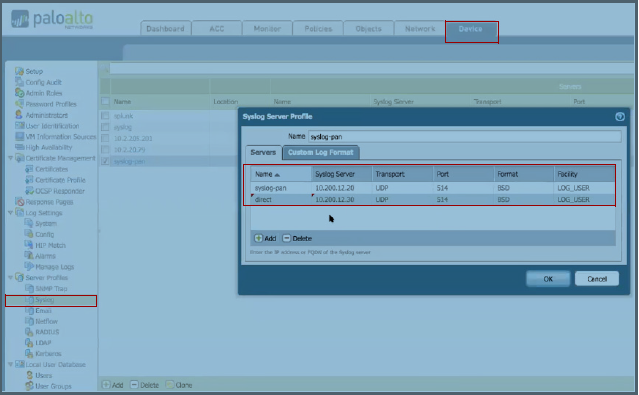639x395 pixels.
Task: Click the User Groups icon
Action: click(29, 386)
